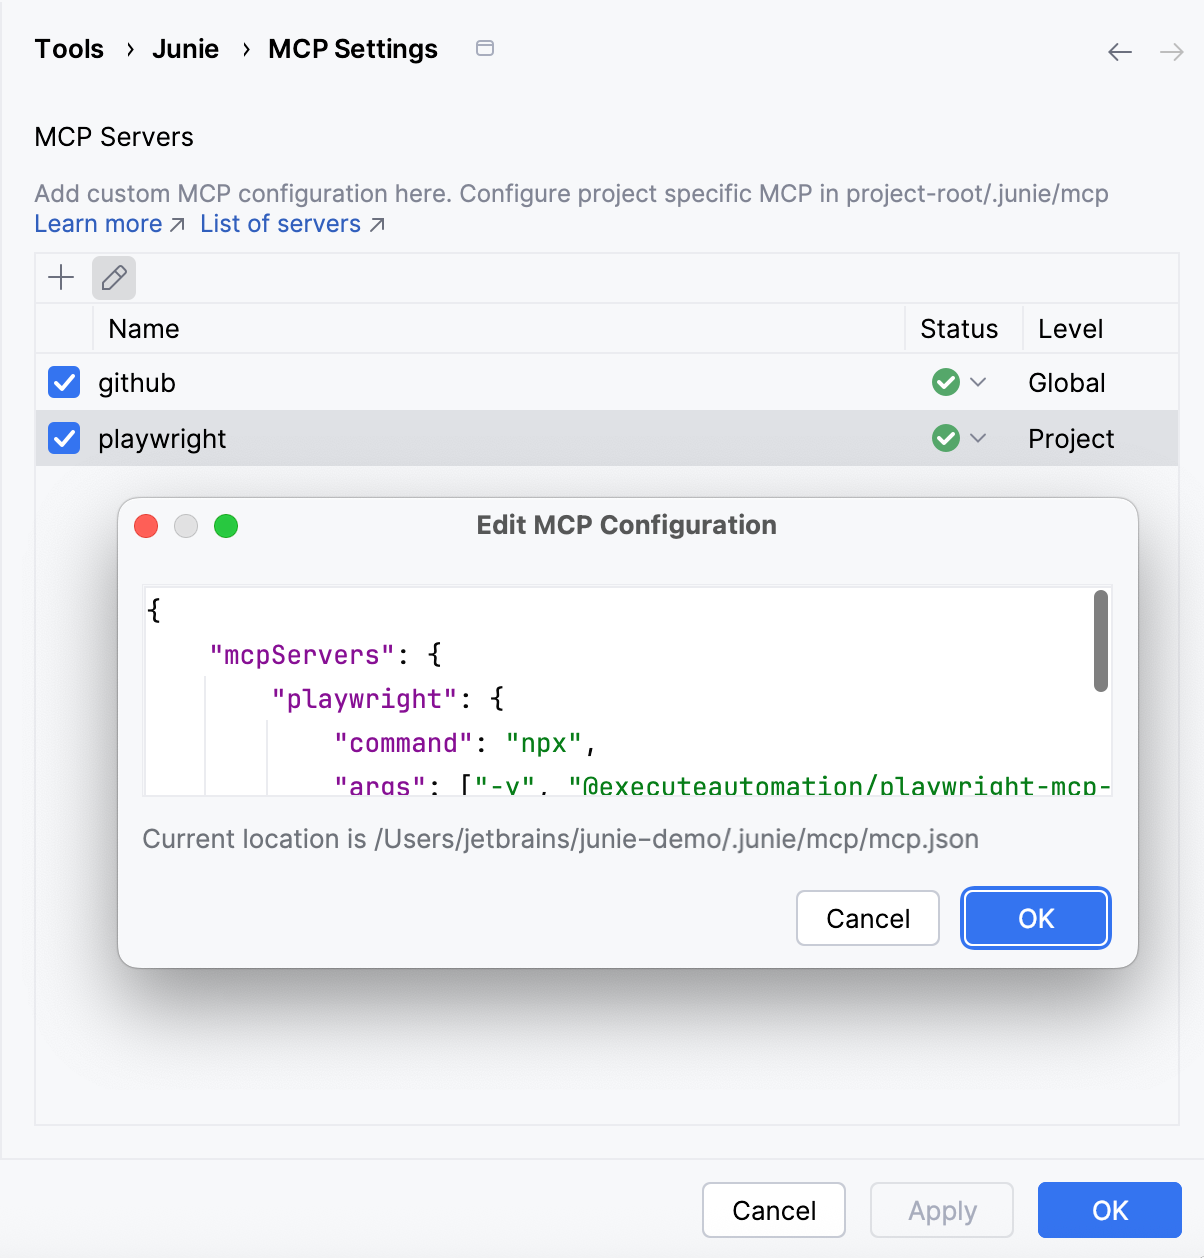Toggle the playwright row selection checkbox on
This screenshot has height=1258, width=1204.
pos(63,438)
